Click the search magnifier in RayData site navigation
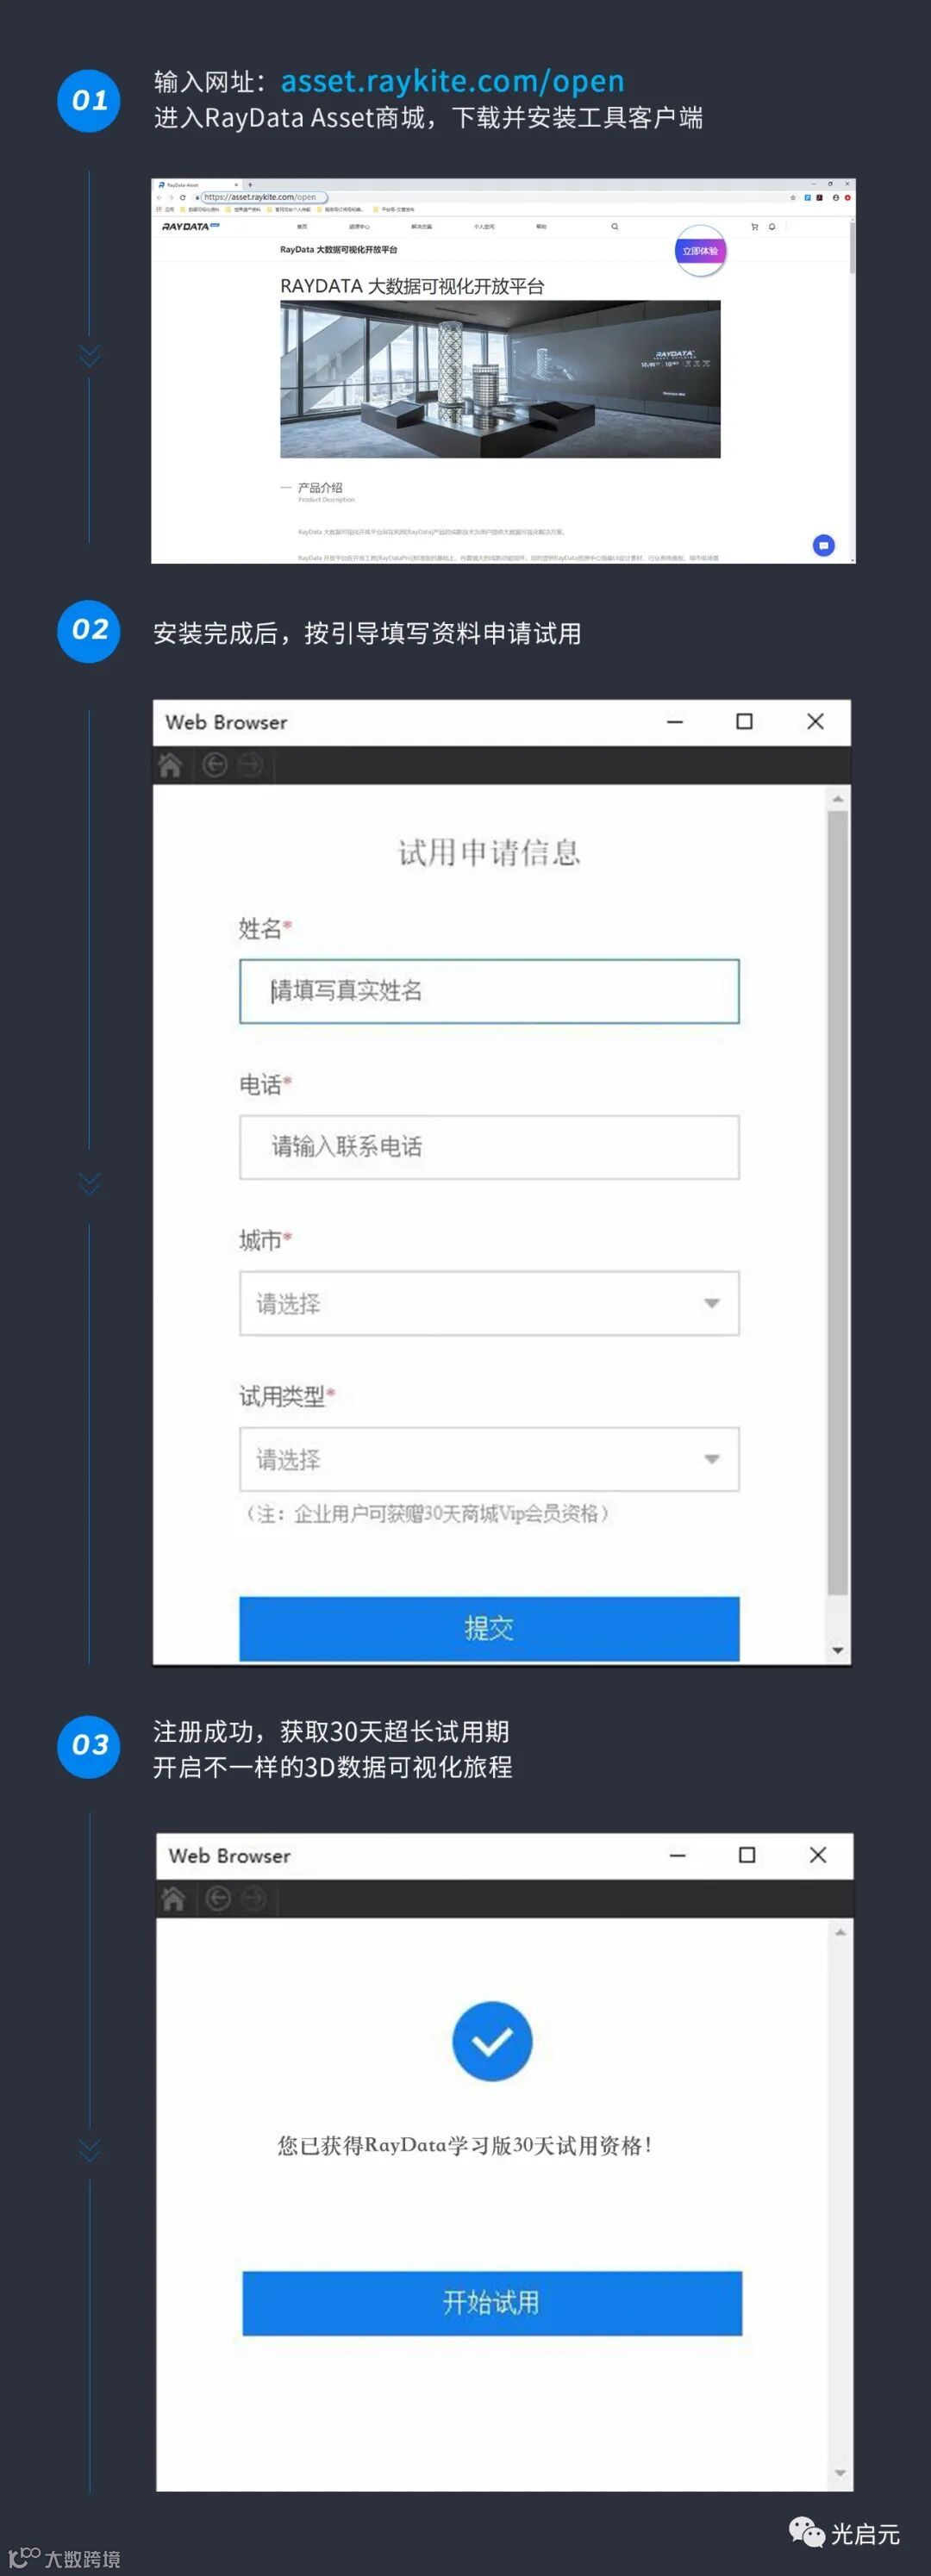Screen dimensions: 931x2576 click(x=614, y=227)
